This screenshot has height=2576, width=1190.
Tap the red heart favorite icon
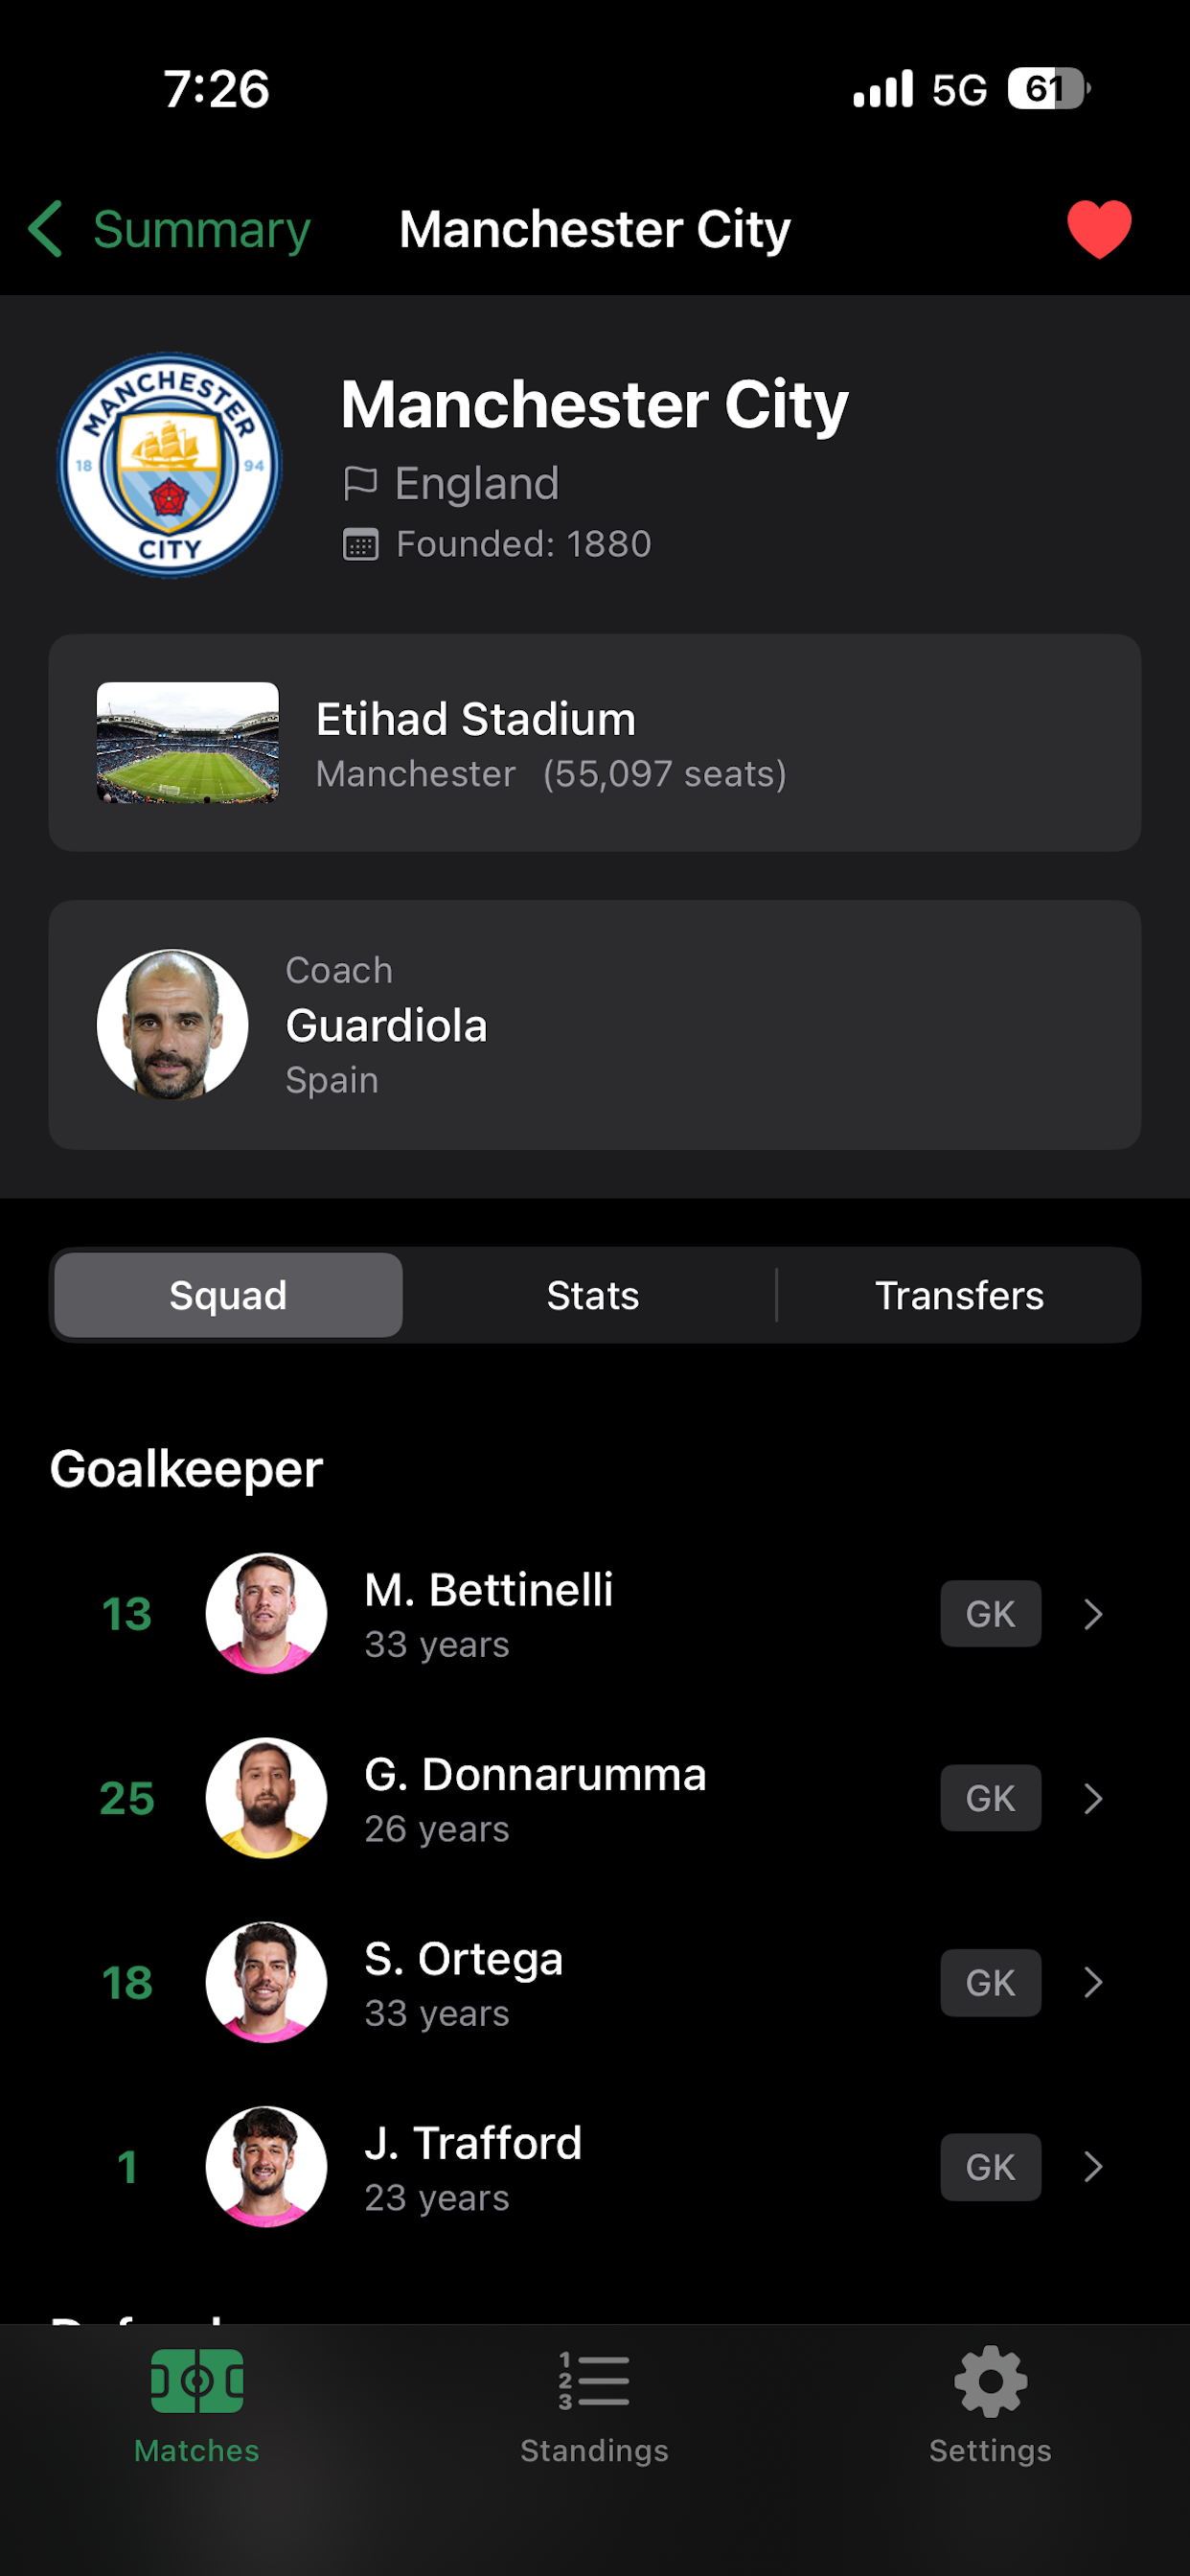point(1099,229)
